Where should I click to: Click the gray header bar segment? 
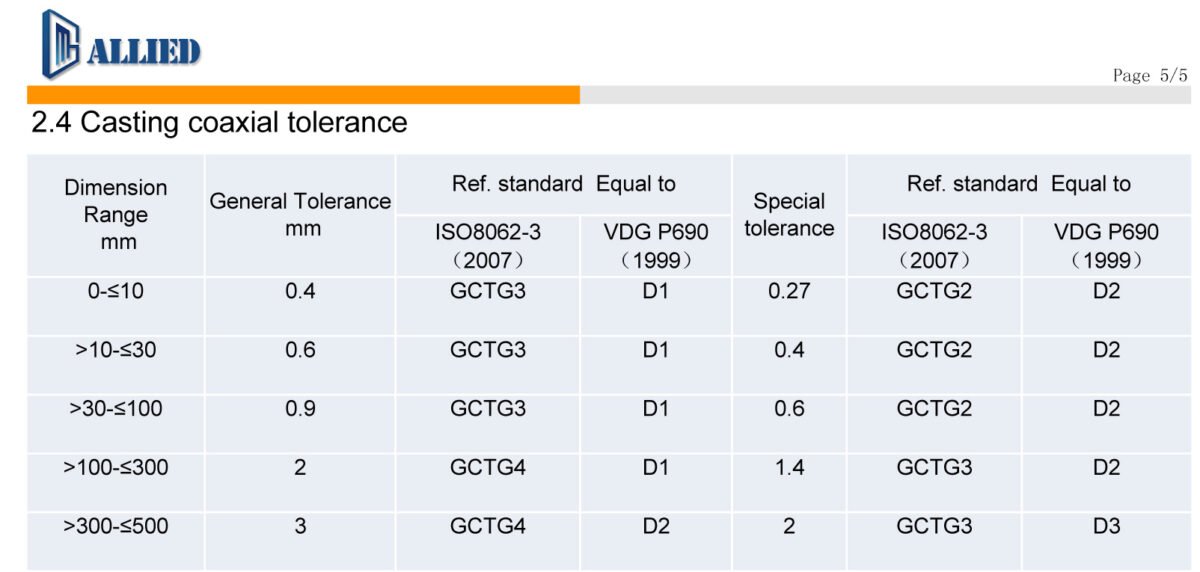point(885,95)
